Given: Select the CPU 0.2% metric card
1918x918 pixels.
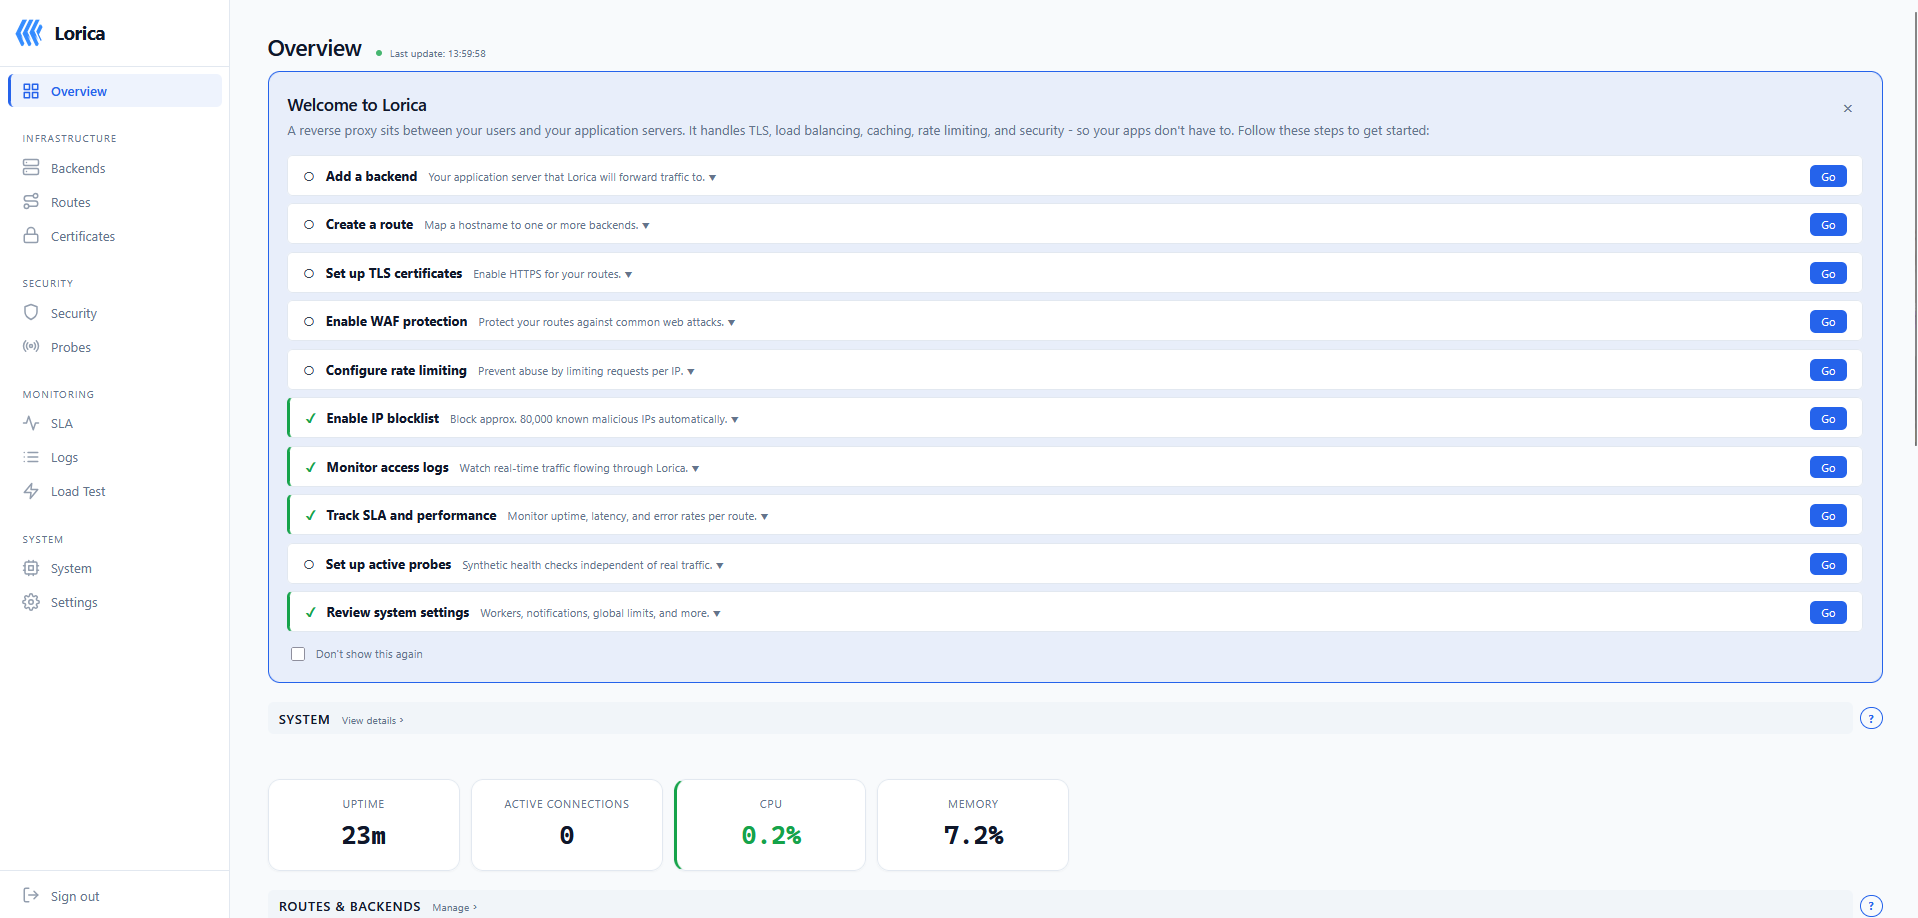Looking at the screenshot, I should [x=771, y=825].
